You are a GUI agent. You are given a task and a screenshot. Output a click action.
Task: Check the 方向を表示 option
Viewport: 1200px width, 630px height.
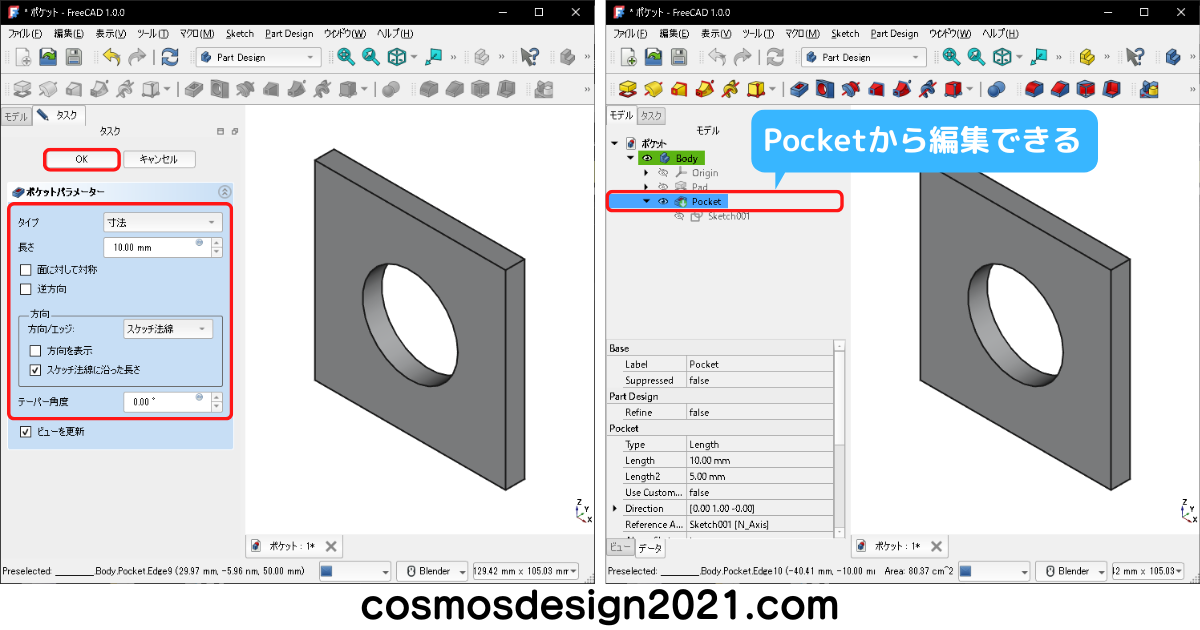click(x=36, y=351)
